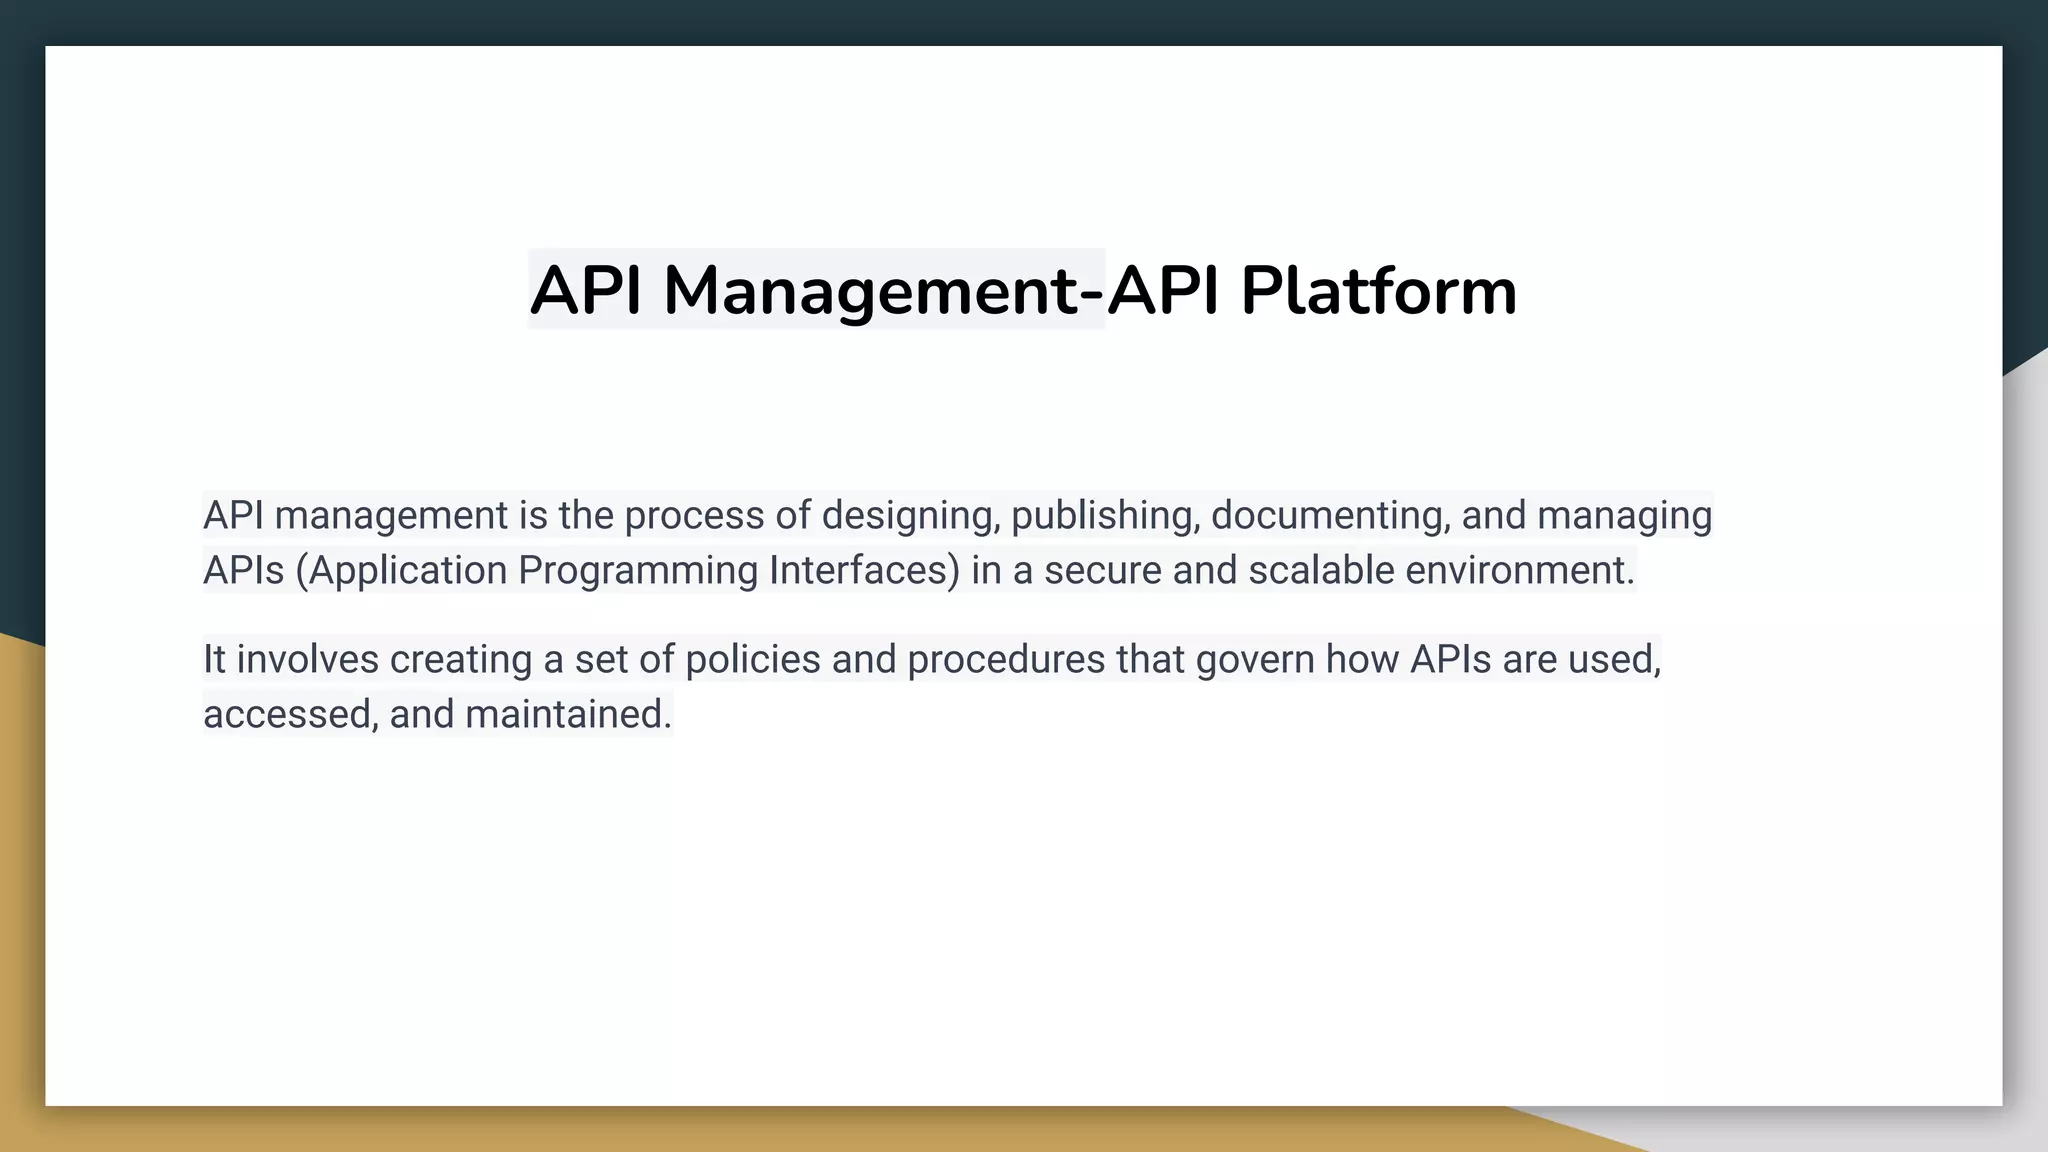Click the slide title 'API Management-API Platform'
This screenshot has width=2048, height=1152.
(1022, 290)
